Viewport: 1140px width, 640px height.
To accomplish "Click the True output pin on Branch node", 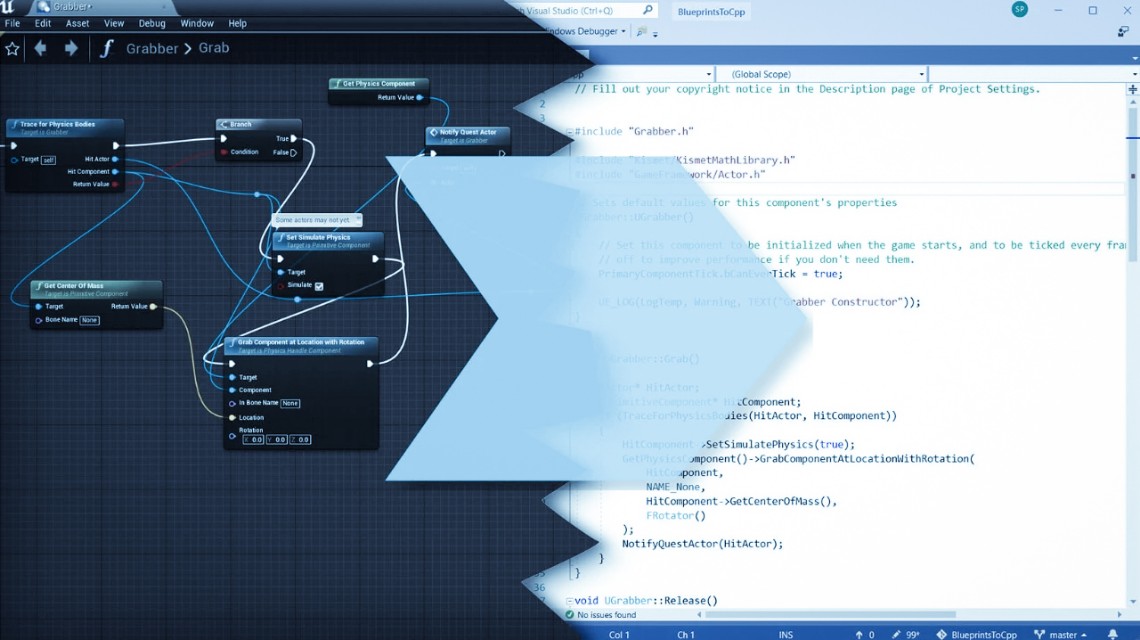I will point(294,138).
